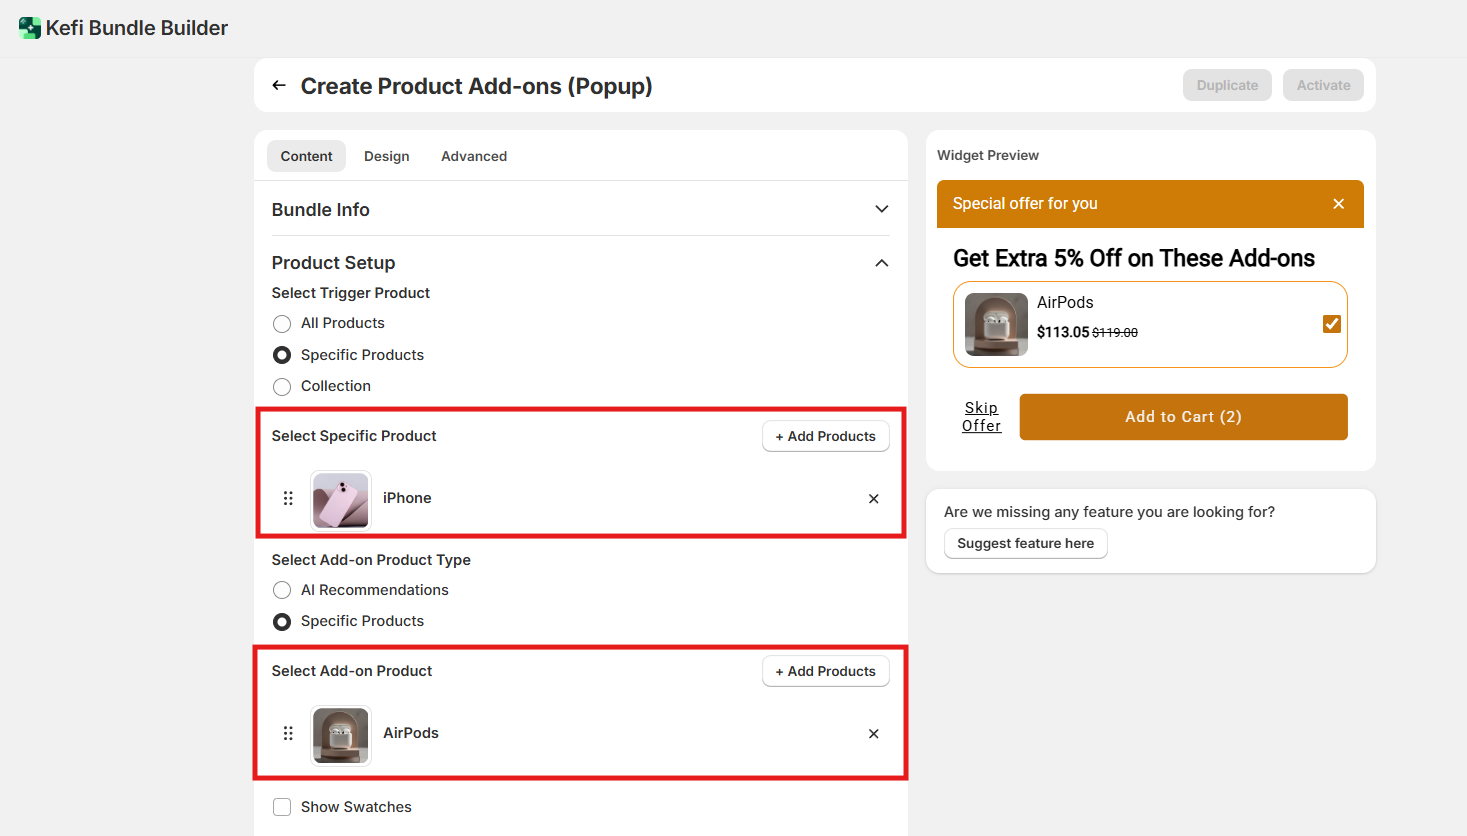
Task: Enable the Show Swatches checkbox
Action: (282, 807)
